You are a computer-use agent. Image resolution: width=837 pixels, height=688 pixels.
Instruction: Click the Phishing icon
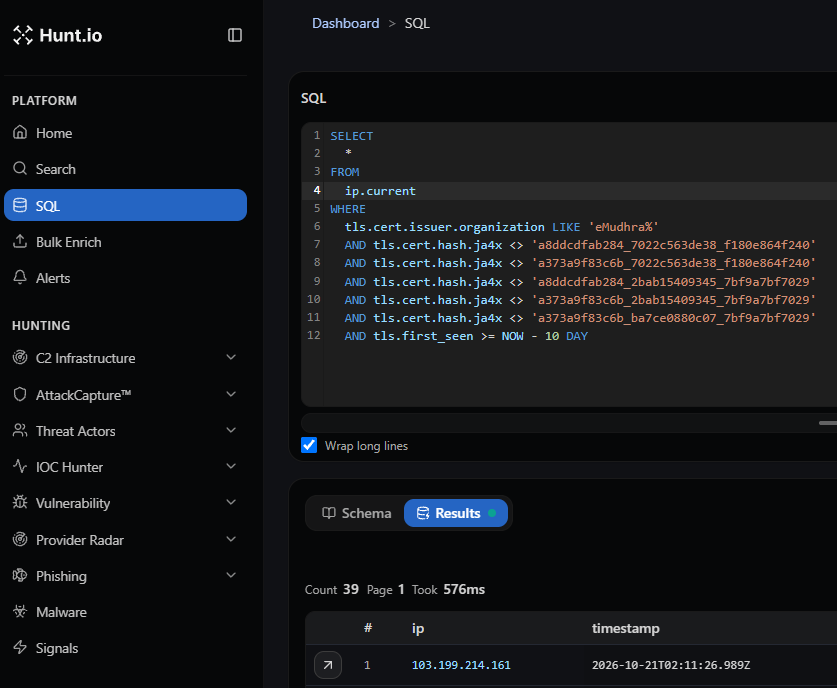[x=20, y=575]
